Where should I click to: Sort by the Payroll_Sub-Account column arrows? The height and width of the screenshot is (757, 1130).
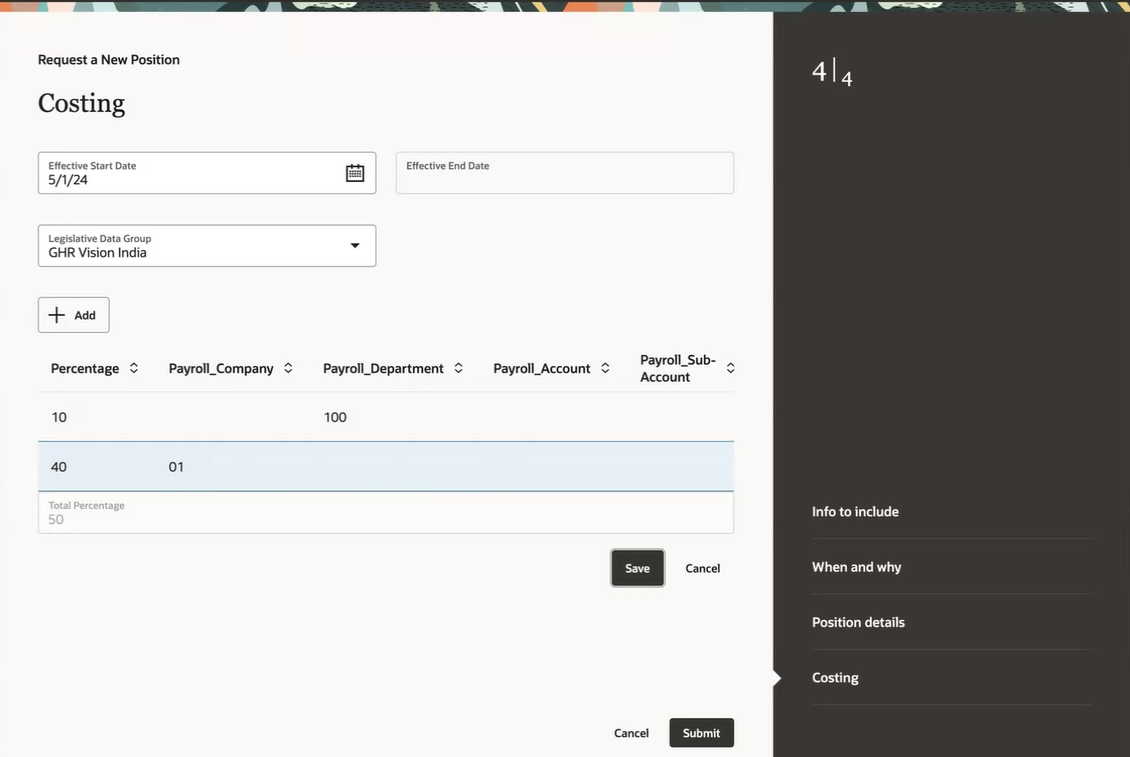point(730,368)
